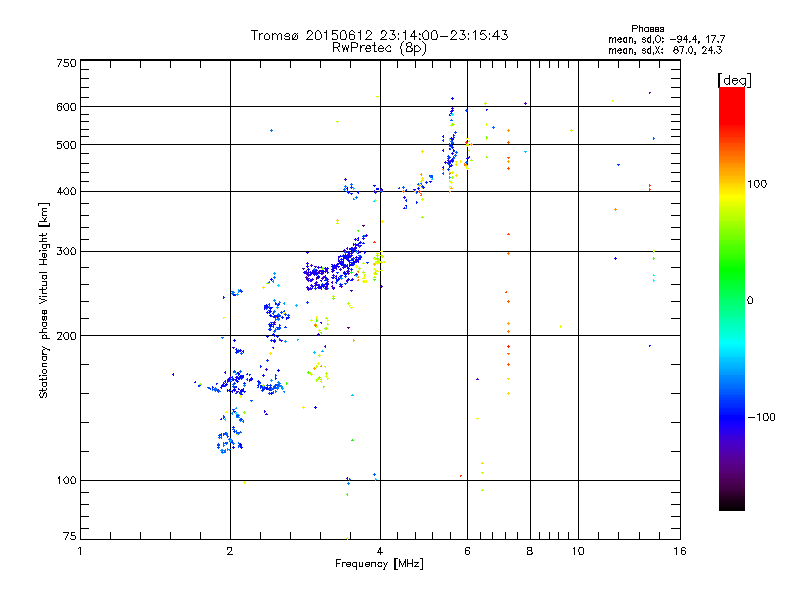
Task: Select the 'RwPretec (8p)' subtitle
Action: [379, 48]
